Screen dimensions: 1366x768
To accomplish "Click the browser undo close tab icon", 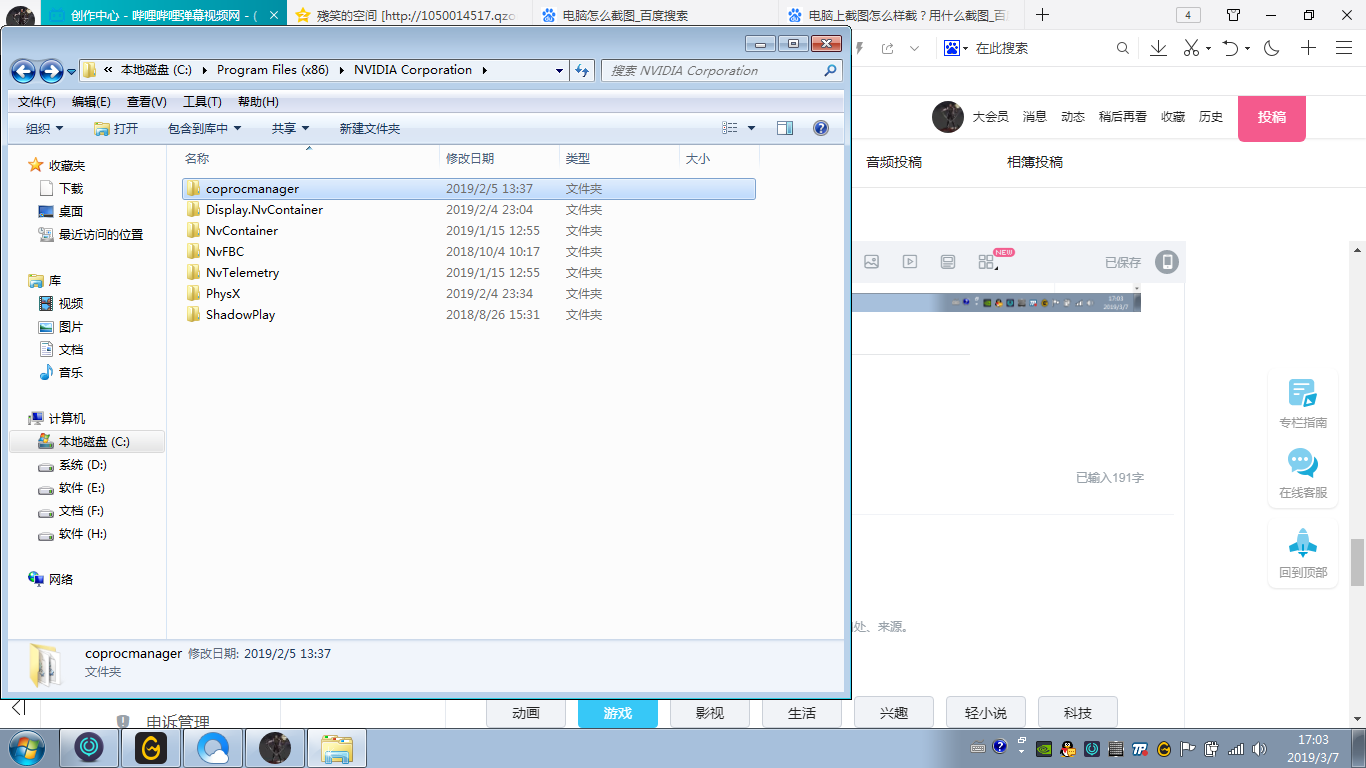I will click(1231, 48).
